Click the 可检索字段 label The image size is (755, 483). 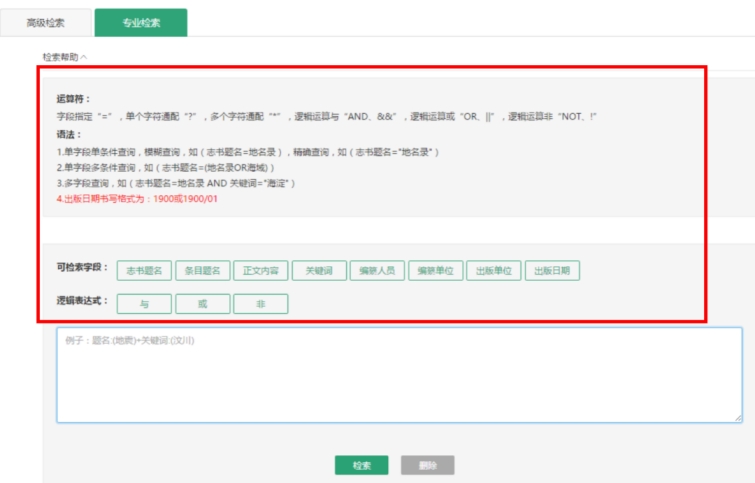[82, 269]
